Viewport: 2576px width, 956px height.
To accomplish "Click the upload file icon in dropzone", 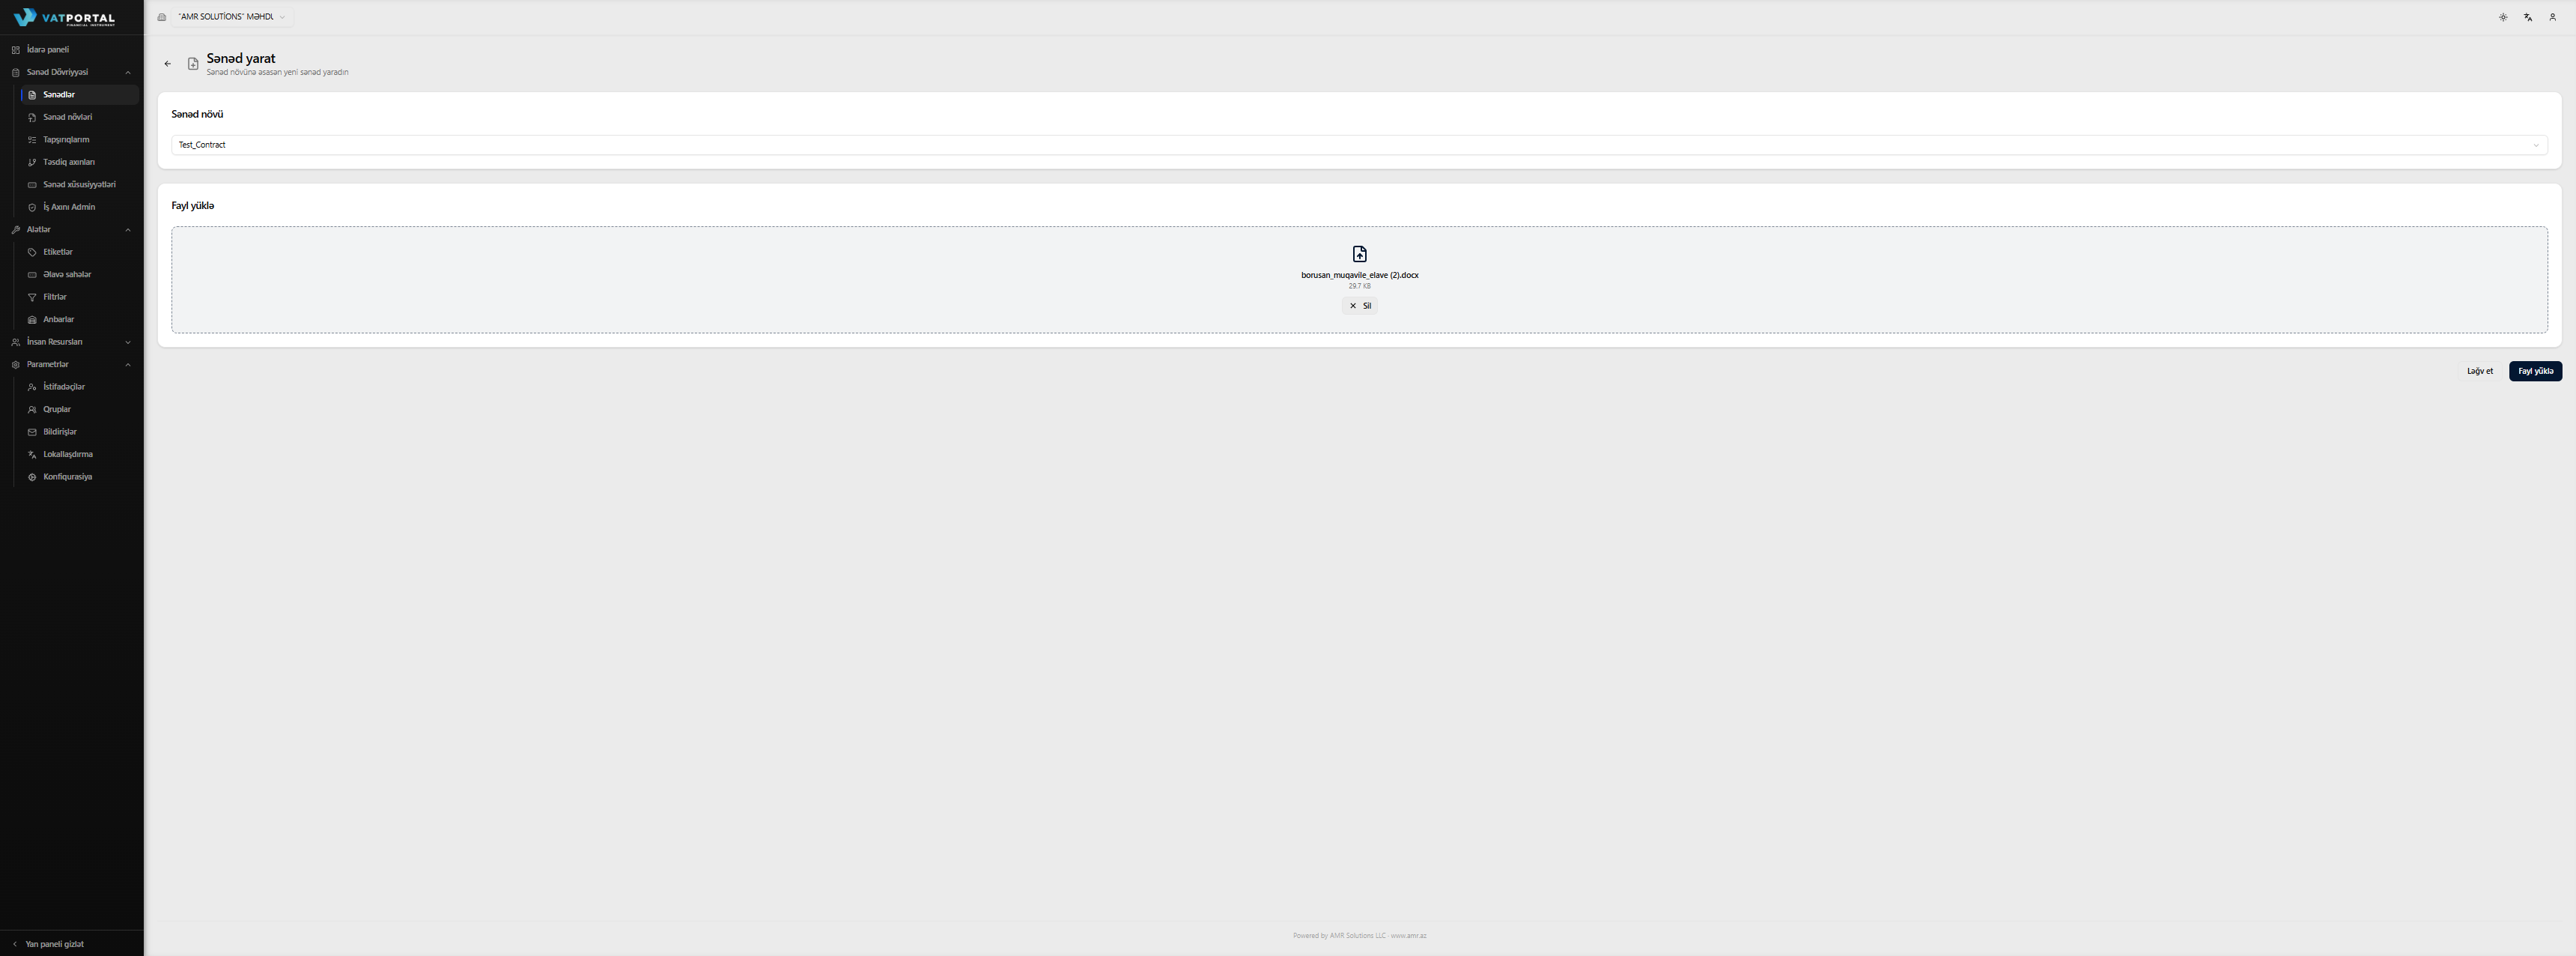I will coord(1359,254).
